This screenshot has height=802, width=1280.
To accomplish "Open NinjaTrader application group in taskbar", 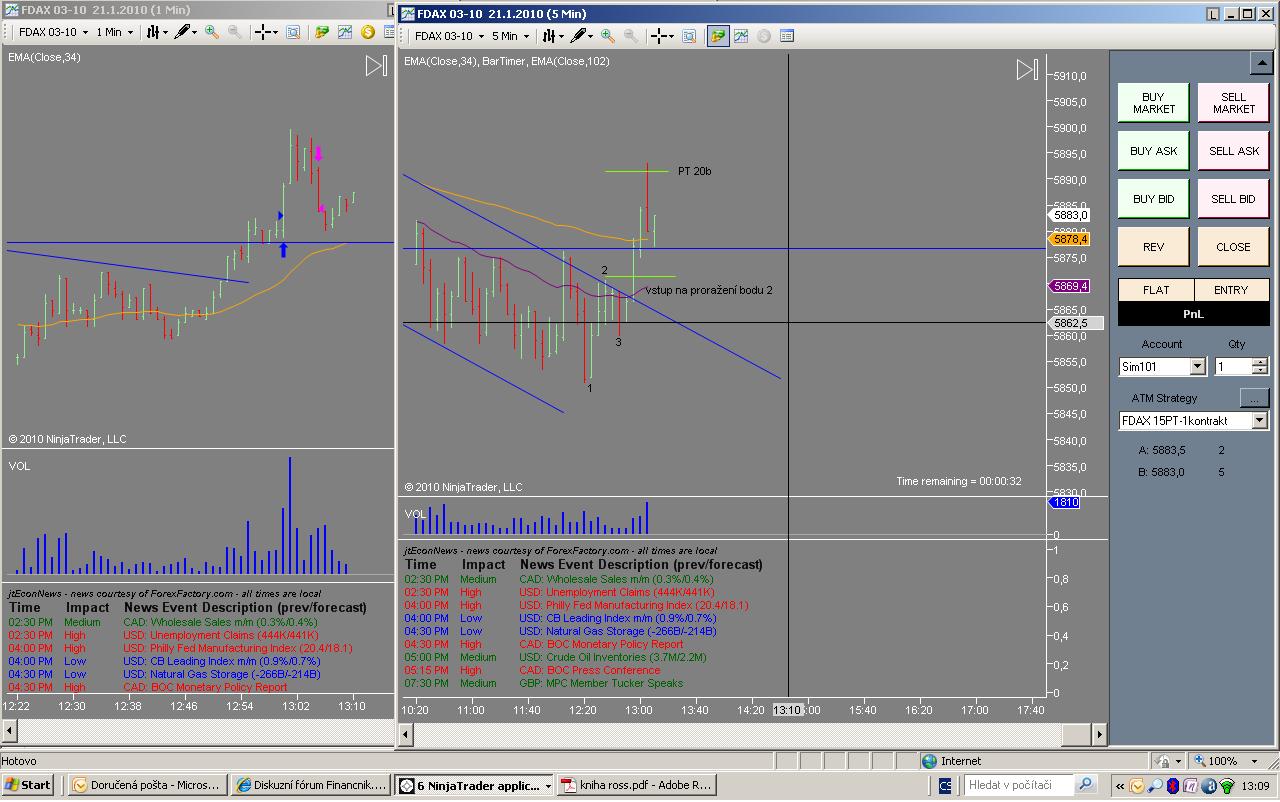I will coord(474,785).
